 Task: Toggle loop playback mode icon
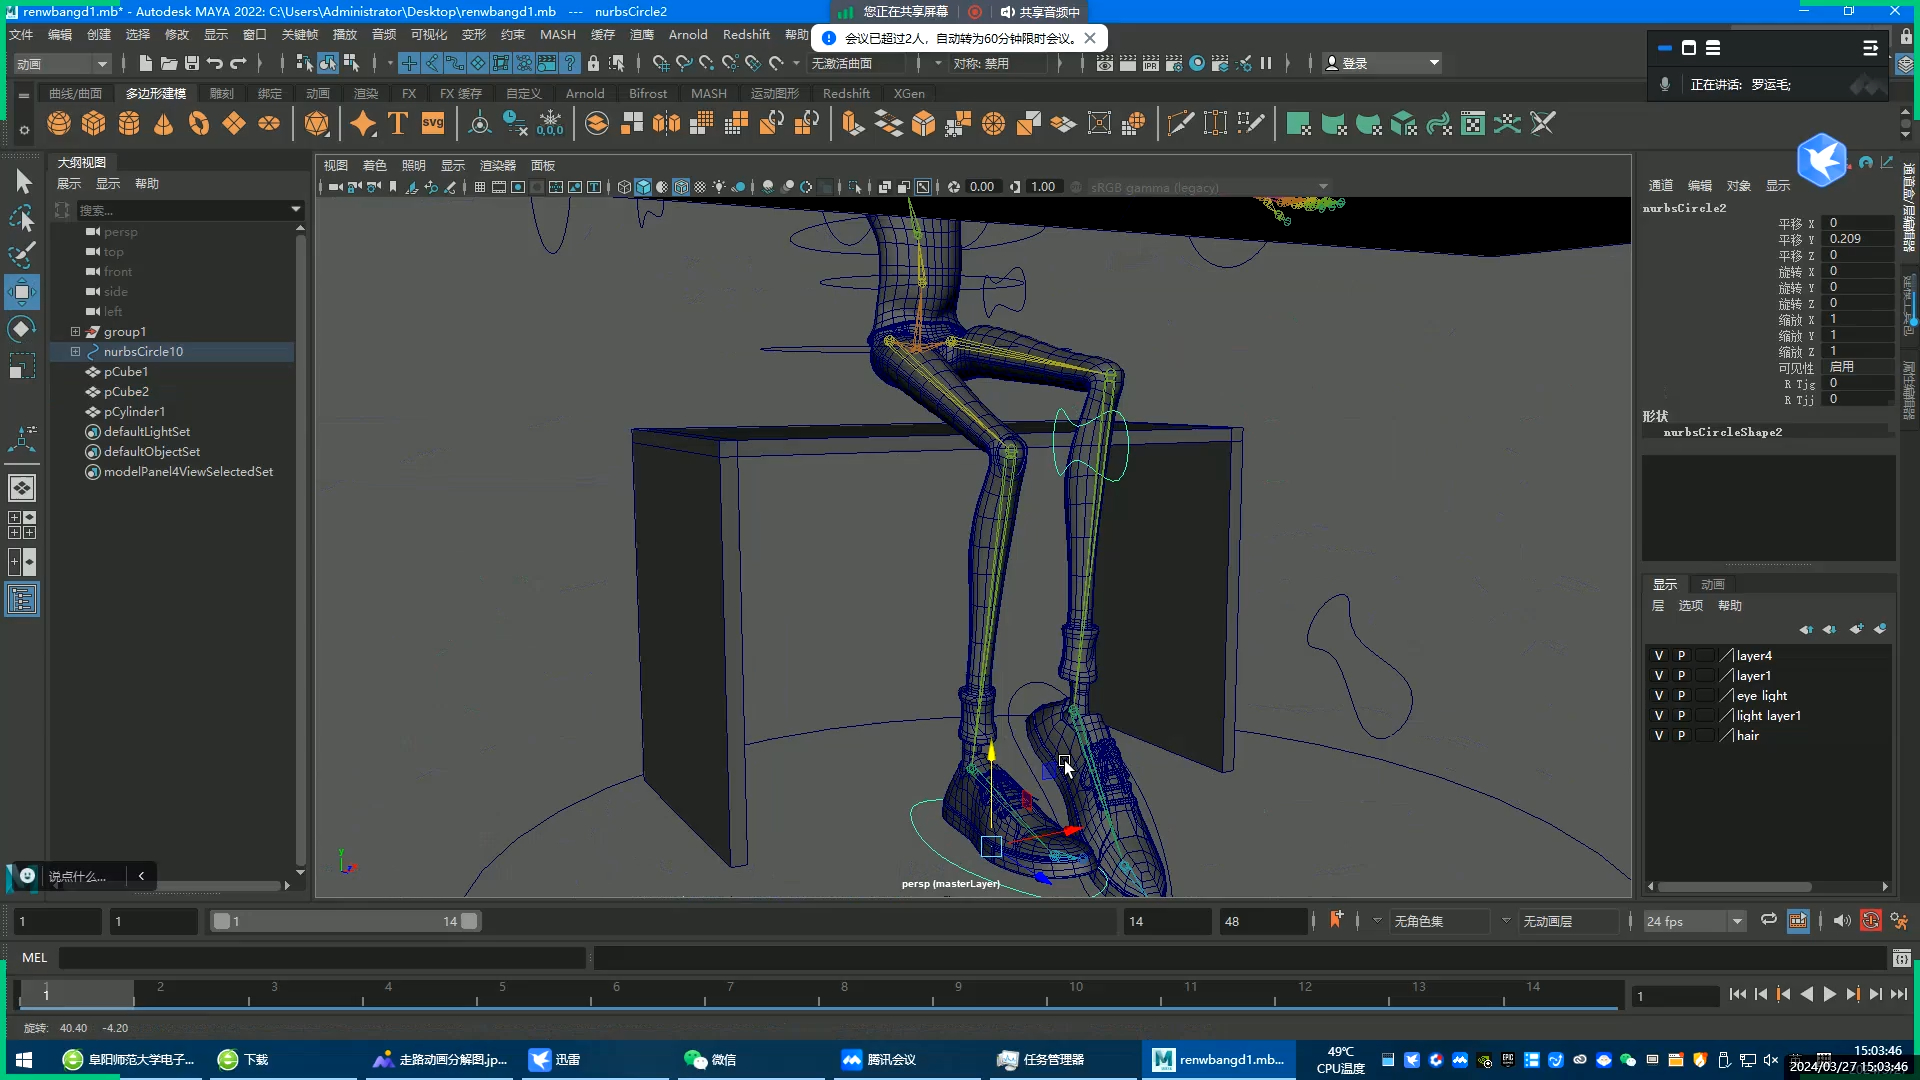click(x=1769, y=921)
